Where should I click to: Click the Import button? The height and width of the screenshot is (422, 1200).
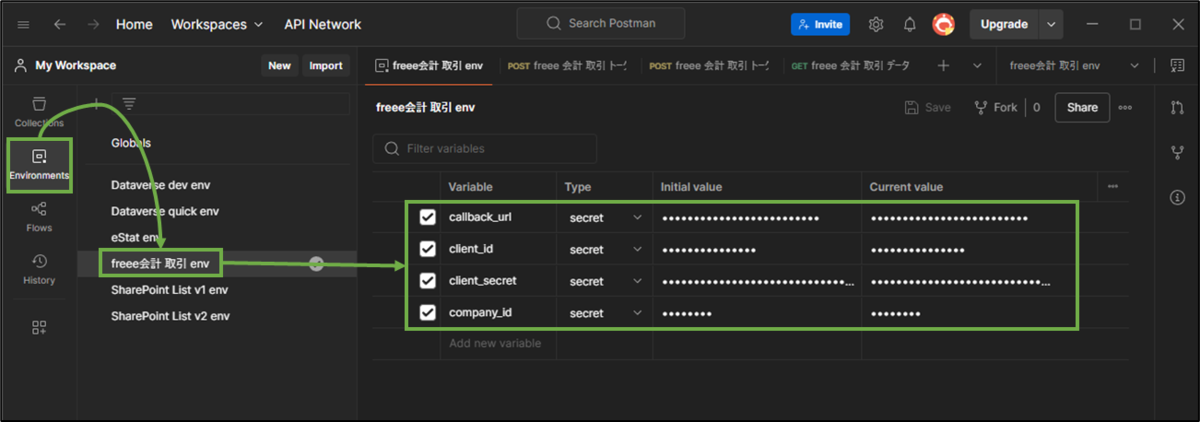click(x=326, y=66)
